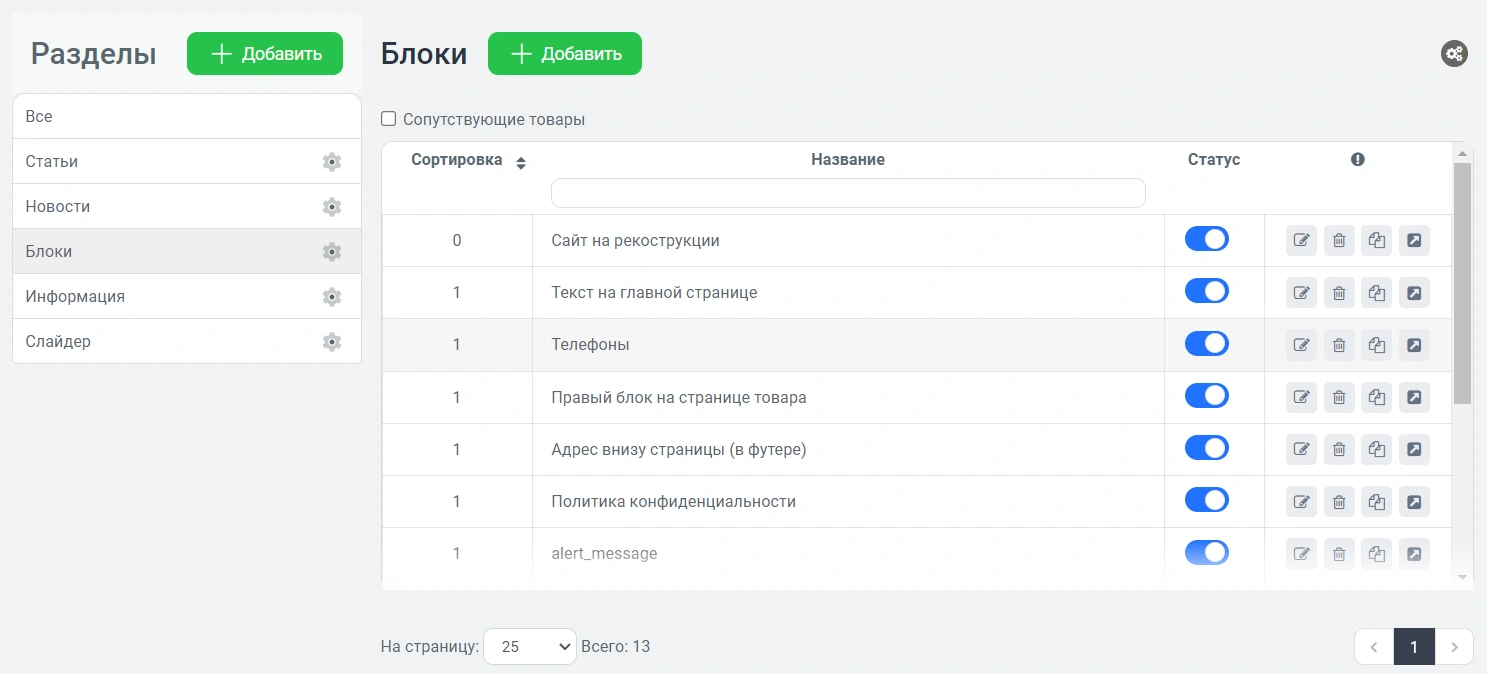Toggle status switch for "Телефоны"
The width and height of the screenshot is (1487, 674).
click(1206, 344)
